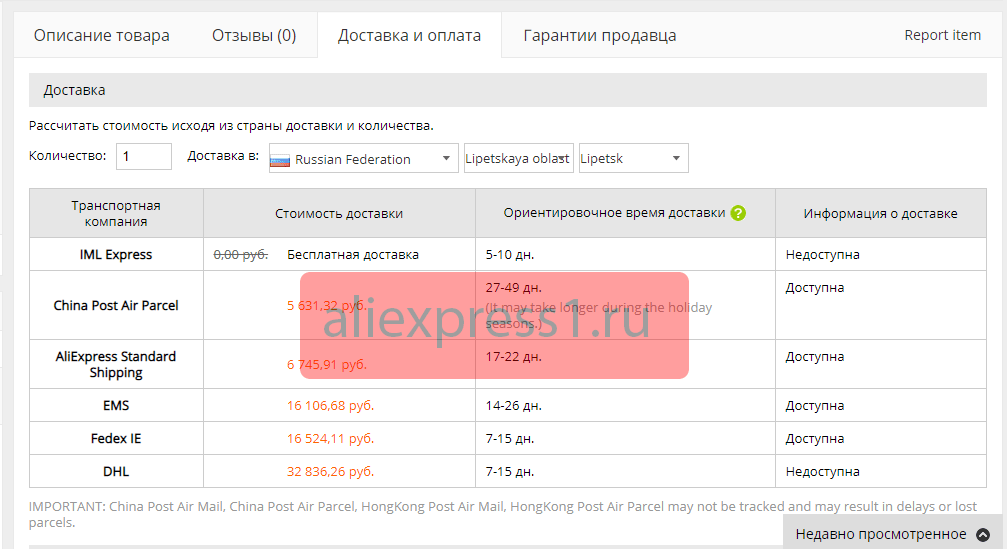Select the EMS carrier cell
Viewport: 1007px width, 549px height.
[x=116, y=405]
